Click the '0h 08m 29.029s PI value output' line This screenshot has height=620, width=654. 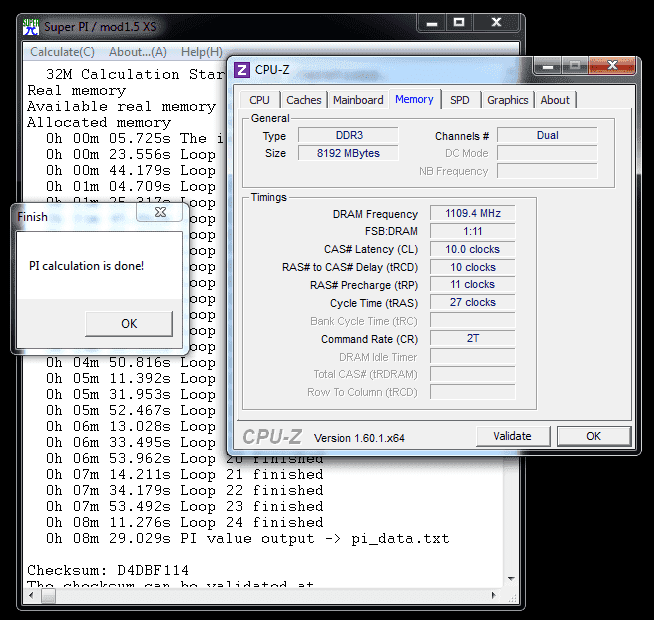pos(248,538)
